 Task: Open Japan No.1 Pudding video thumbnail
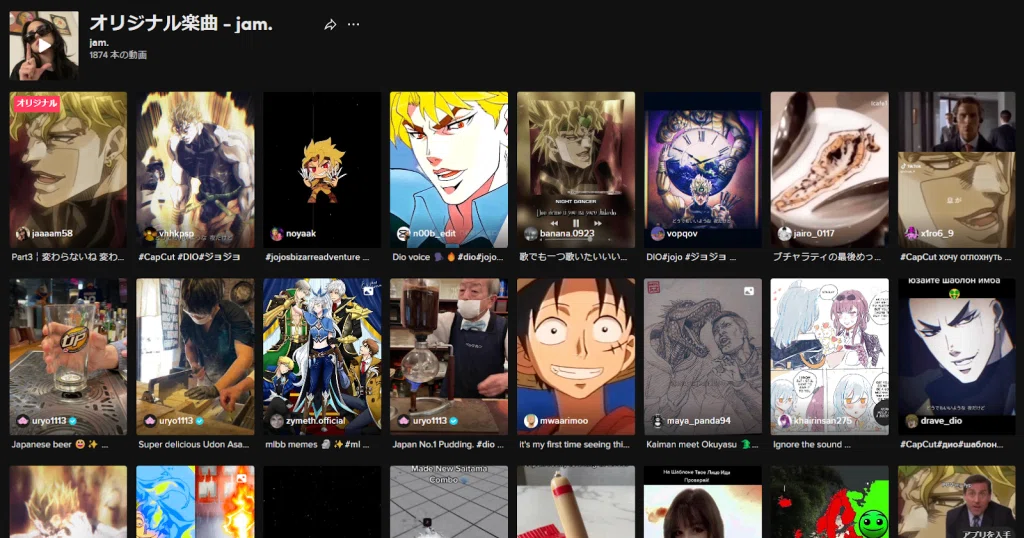point(449,356)
